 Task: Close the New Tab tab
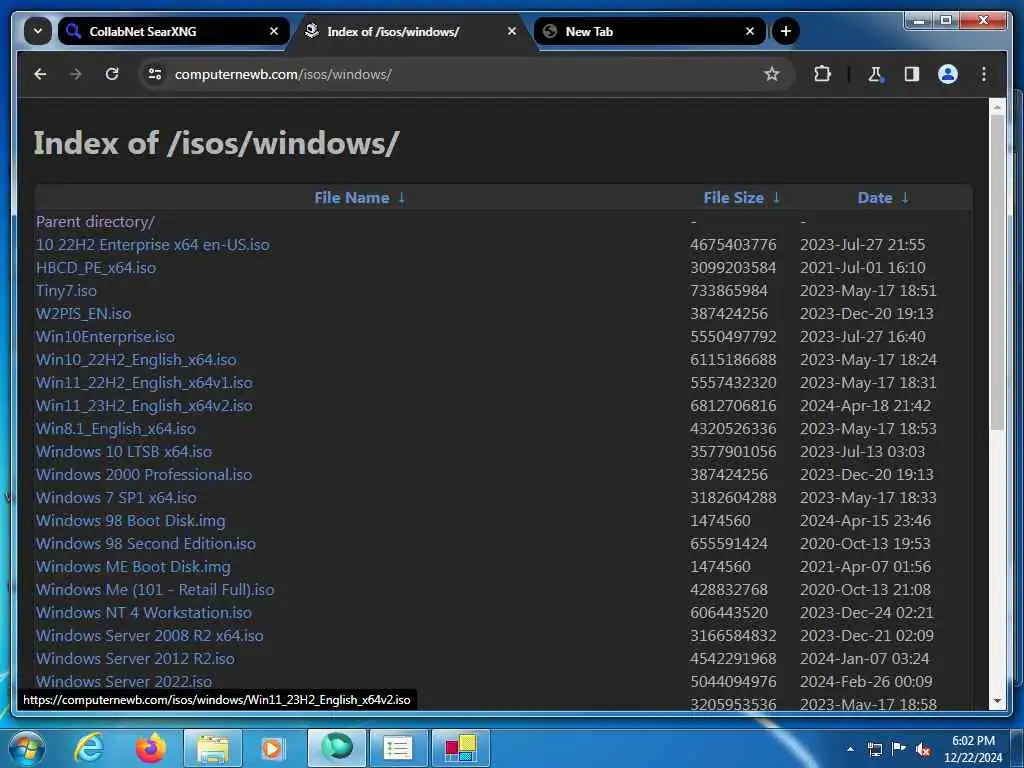pyautogui.click(x=750, y=31)
